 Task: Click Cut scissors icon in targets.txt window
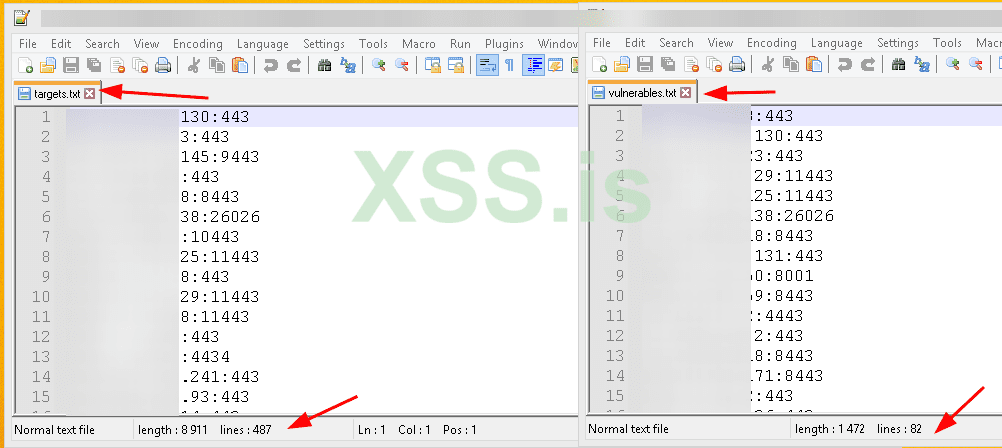[x=194, y=65]
